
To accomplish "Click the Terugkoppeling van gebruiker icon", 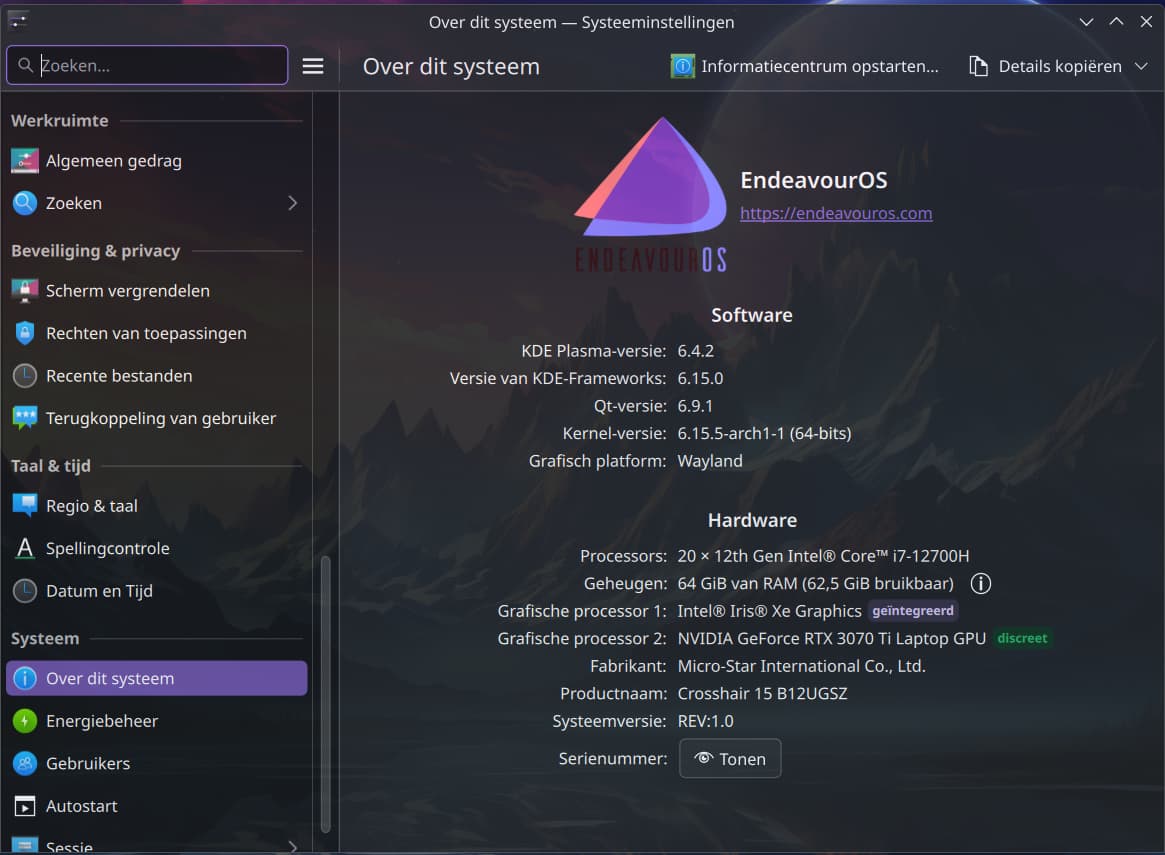I will 25,418.
